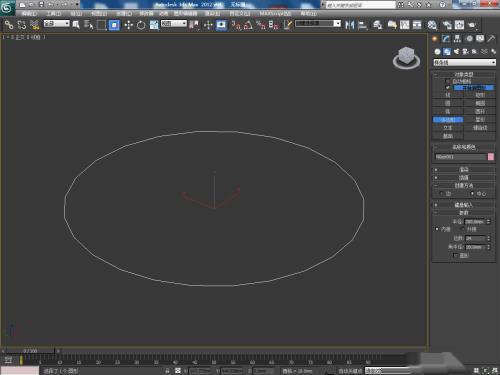Click the Use Pivot Point Center icon

coord(194,25)
